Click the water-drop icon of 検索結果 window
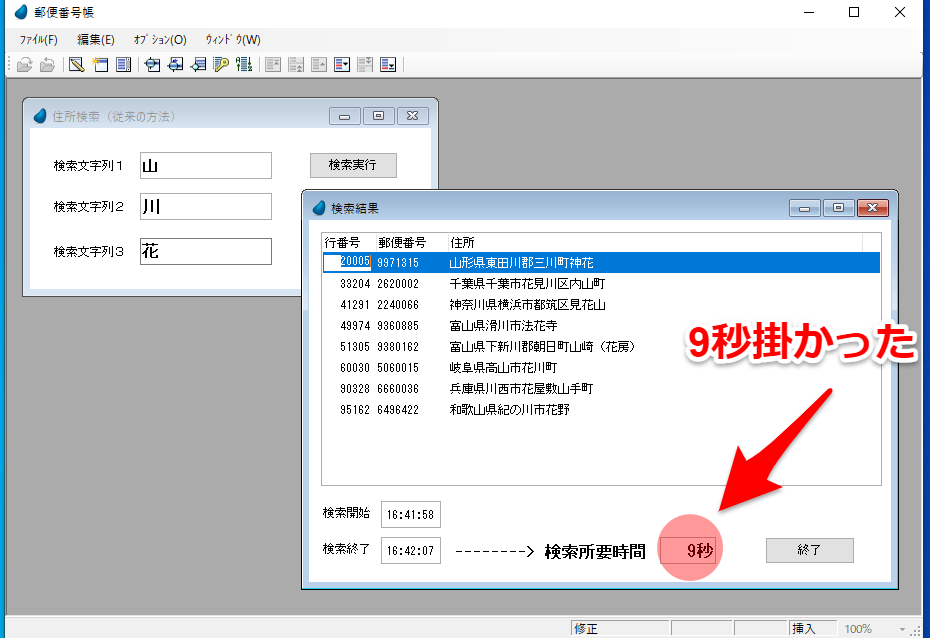 click(x=319, y=208)
